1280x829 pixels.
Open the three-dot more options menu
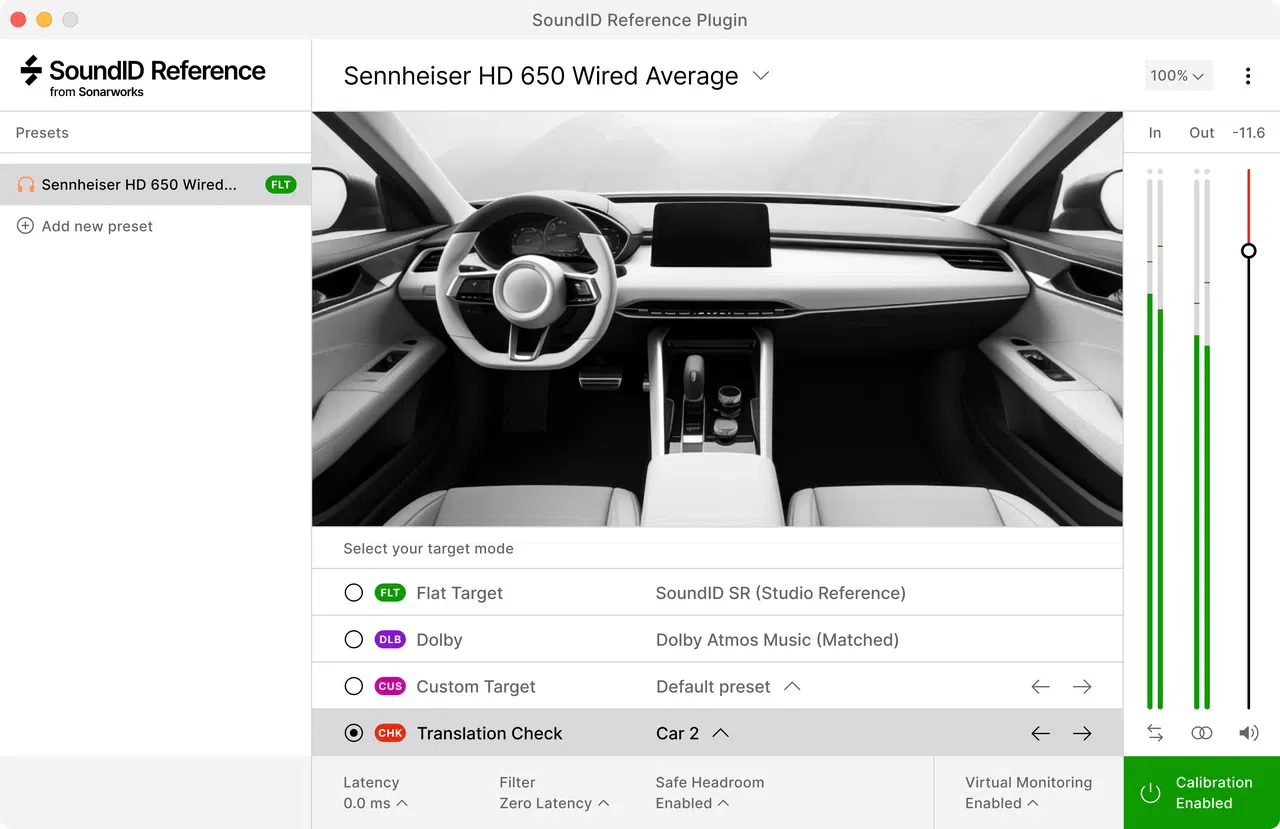[x=1247, y=76]
